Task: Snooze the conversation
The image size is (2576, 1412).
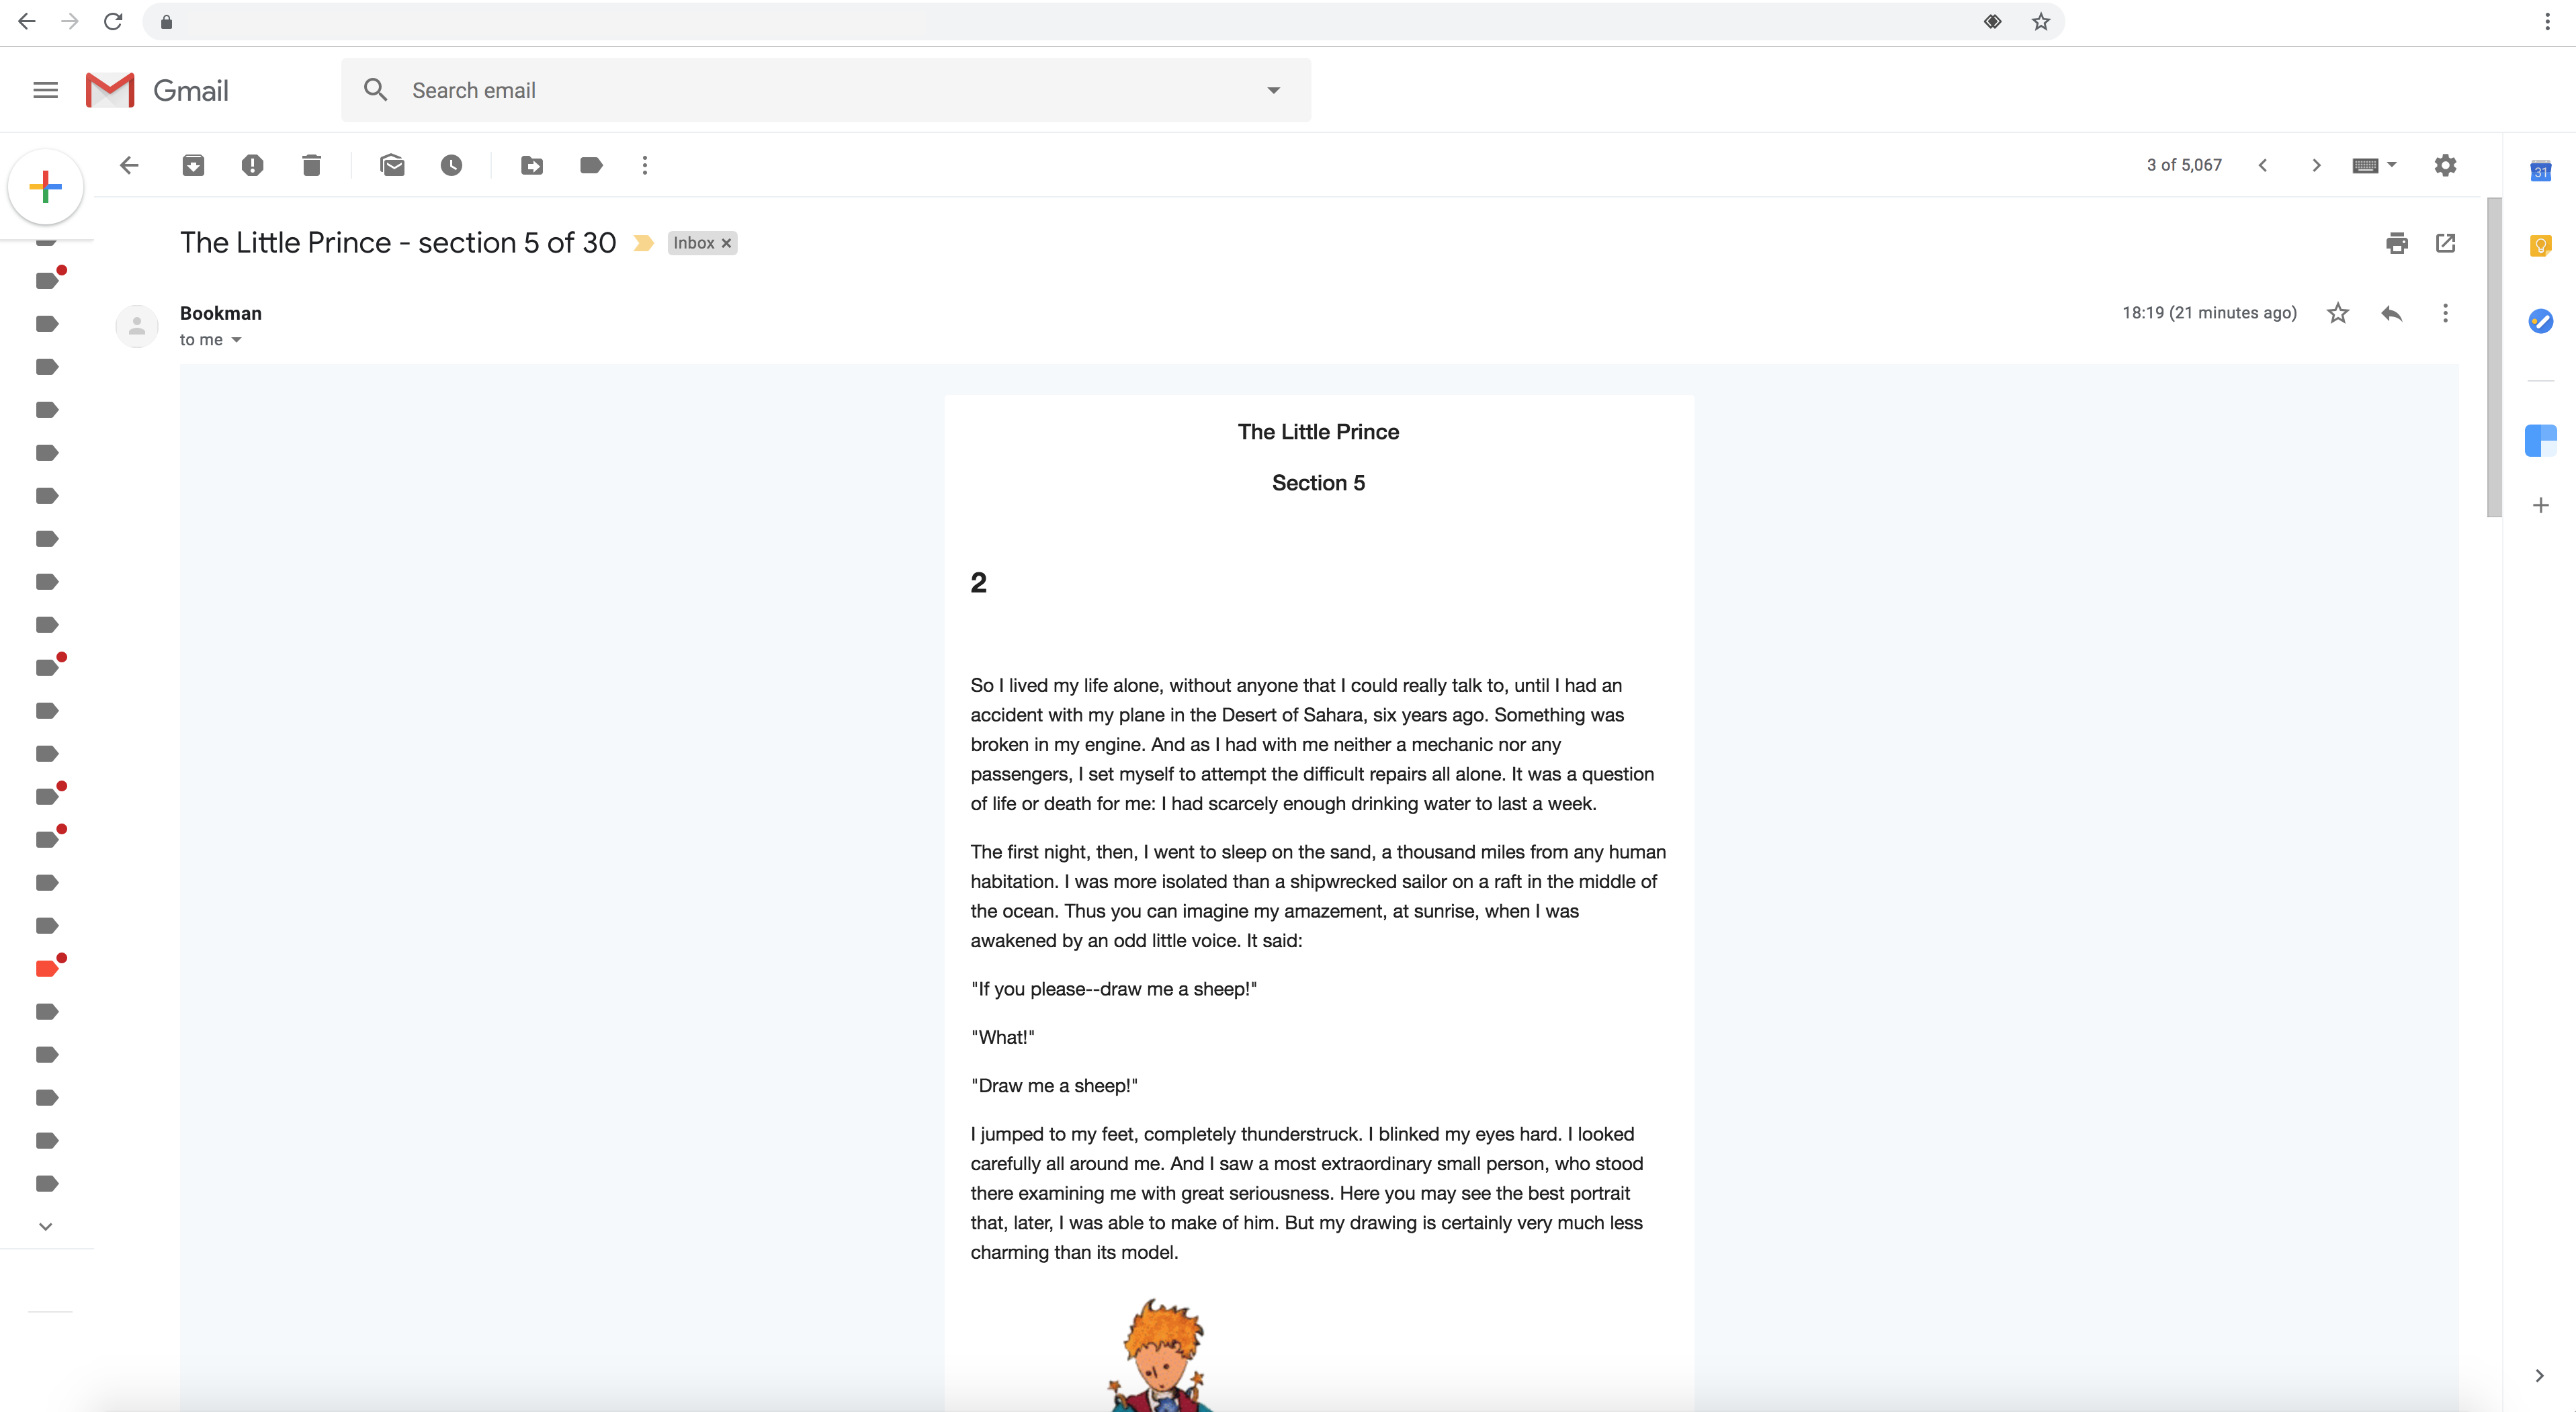Action: click(x=452, y=165)
